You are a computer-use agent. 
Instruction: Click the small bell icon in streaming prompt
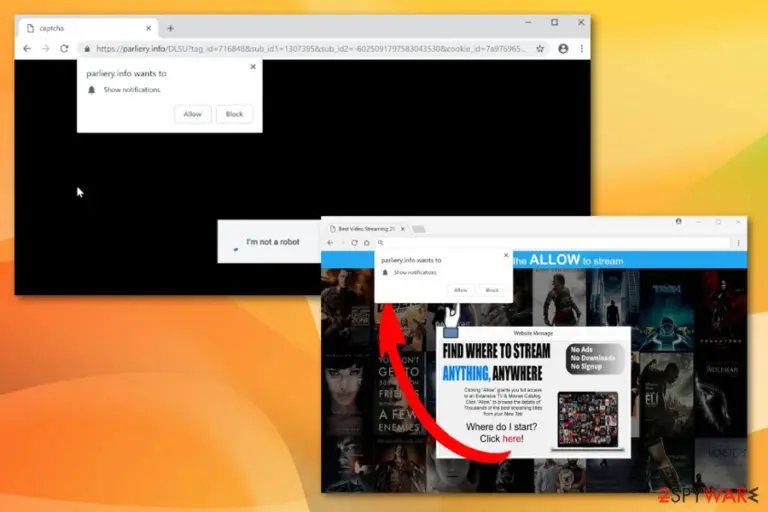[385, 272]
